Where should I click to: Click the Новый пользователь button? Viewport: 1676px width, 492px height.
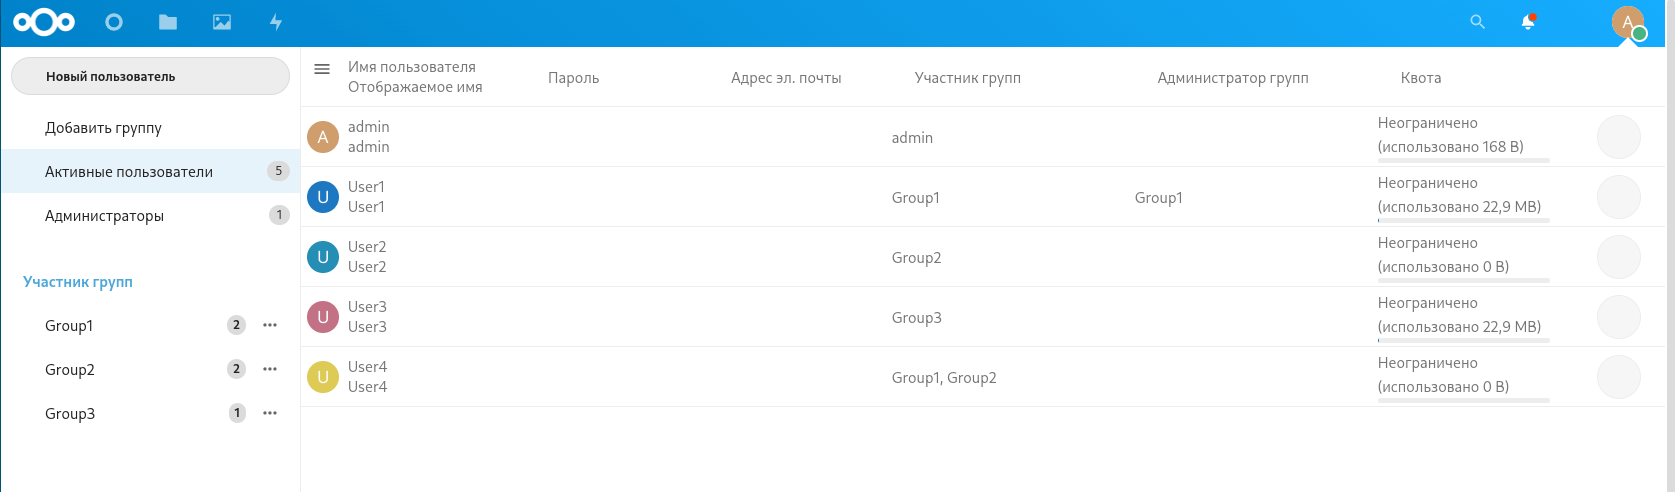[x=150, y=76]
